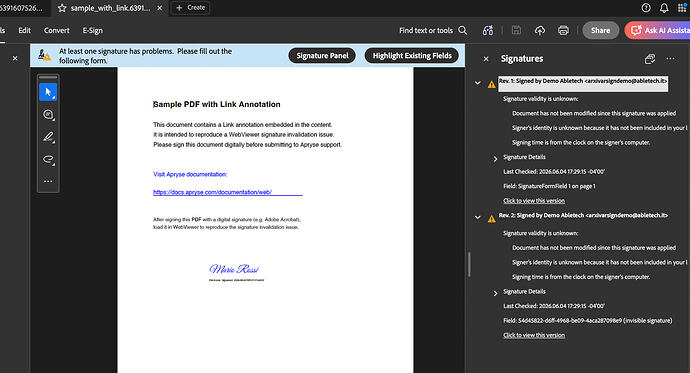Click view this version for Rev. 2

tap(534, 335)
